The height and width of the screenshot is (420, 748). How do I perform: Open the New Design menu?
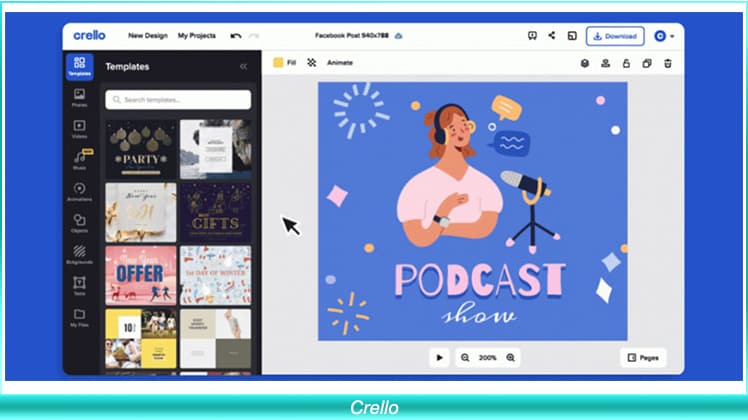(x=148, y=35)
